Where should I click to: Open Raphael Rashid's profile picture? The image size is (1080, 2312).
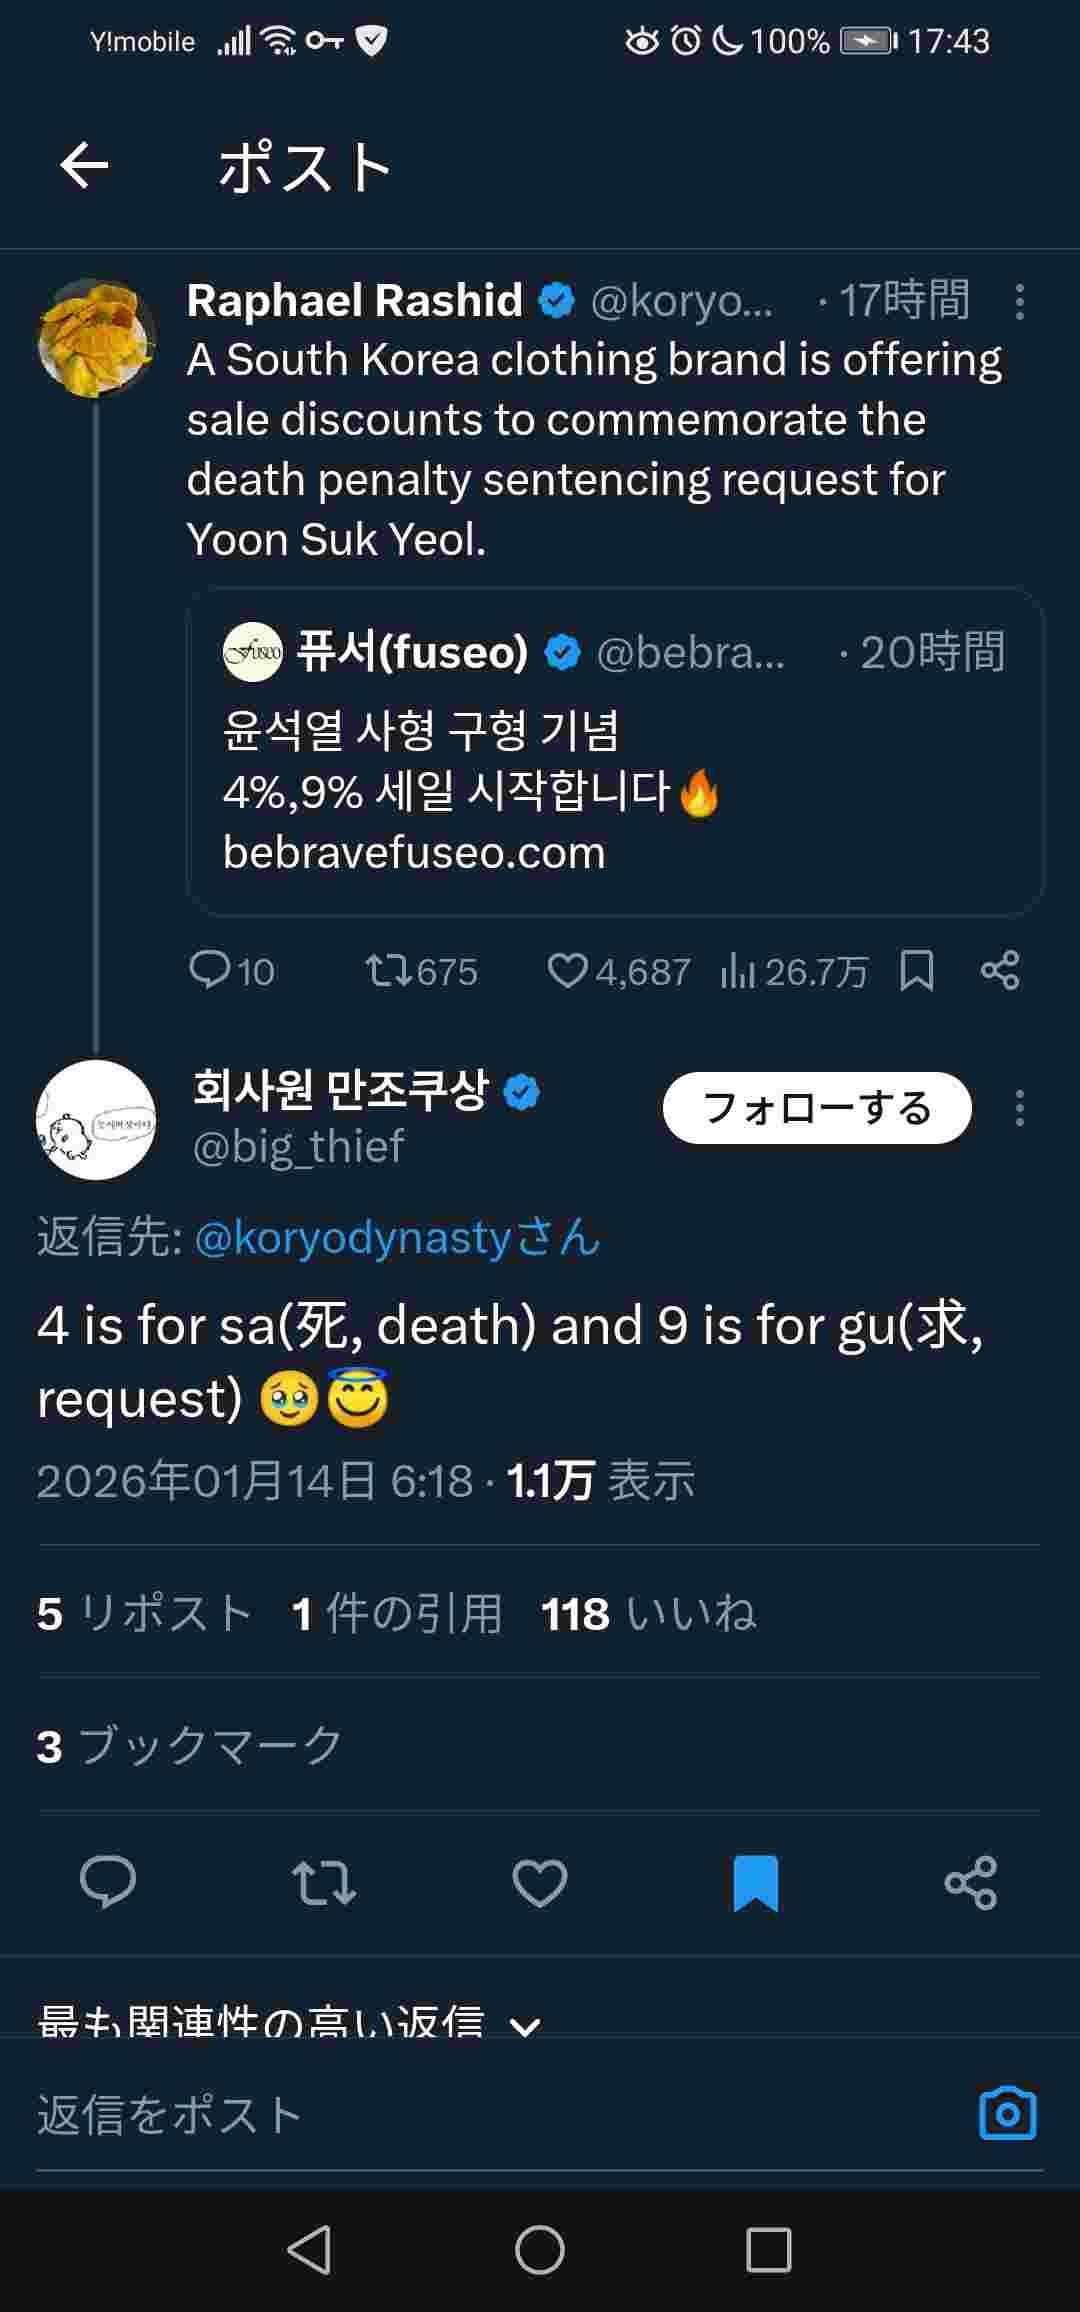tap(96, 337)
